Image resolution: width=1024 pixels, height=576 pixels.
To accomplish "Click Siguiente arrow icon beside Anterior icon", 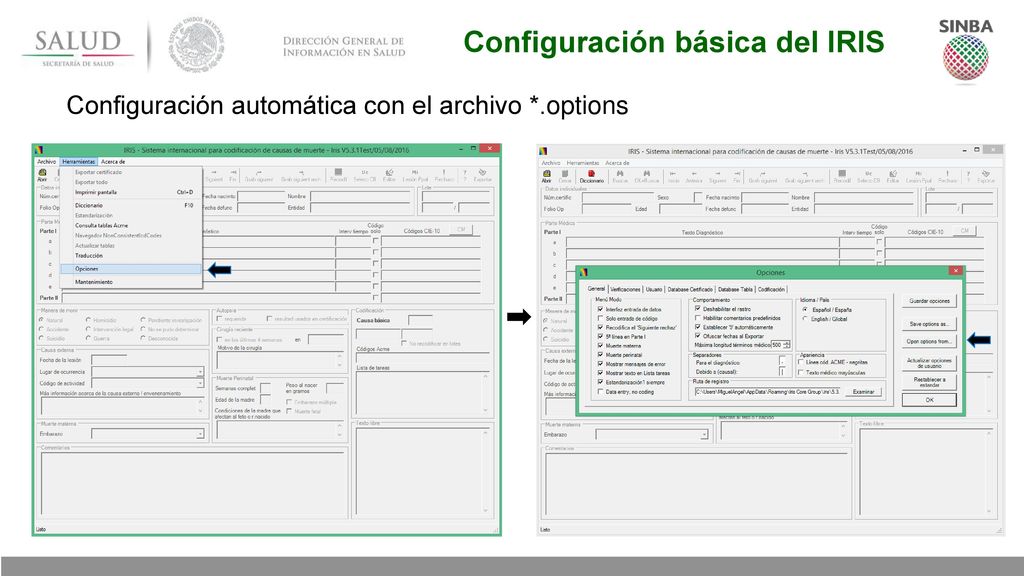I will click(x=717, y=176).
